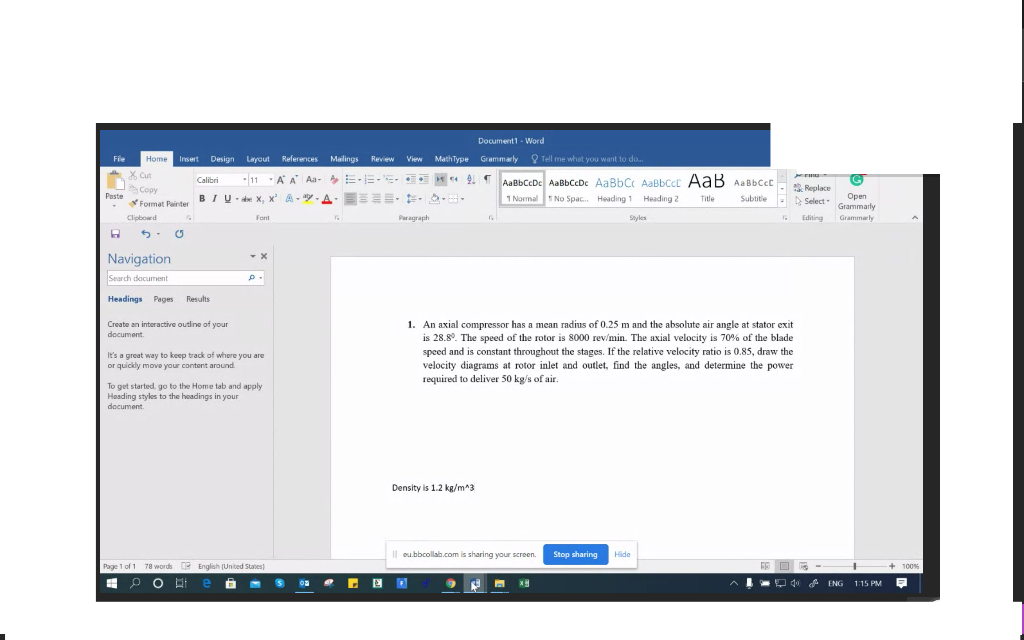
Task: Toggle the Navigation pane closed
Action: (x=263, y=256)
